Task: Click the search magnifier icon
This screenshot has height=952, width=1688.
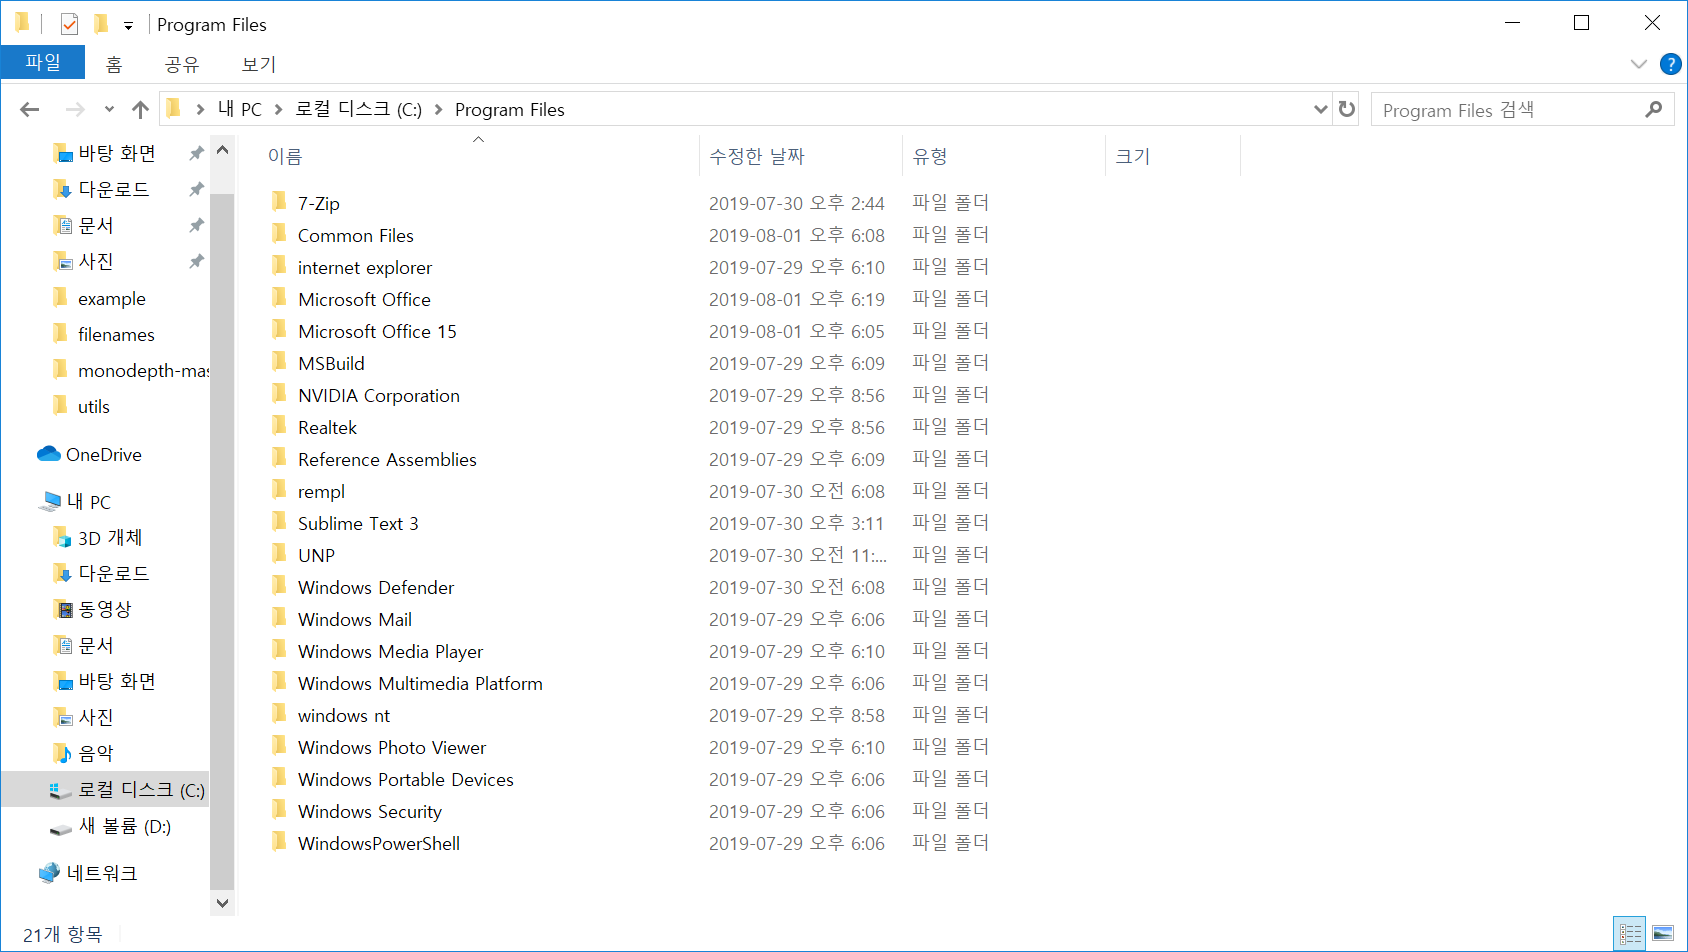Action: [1654, 109]
